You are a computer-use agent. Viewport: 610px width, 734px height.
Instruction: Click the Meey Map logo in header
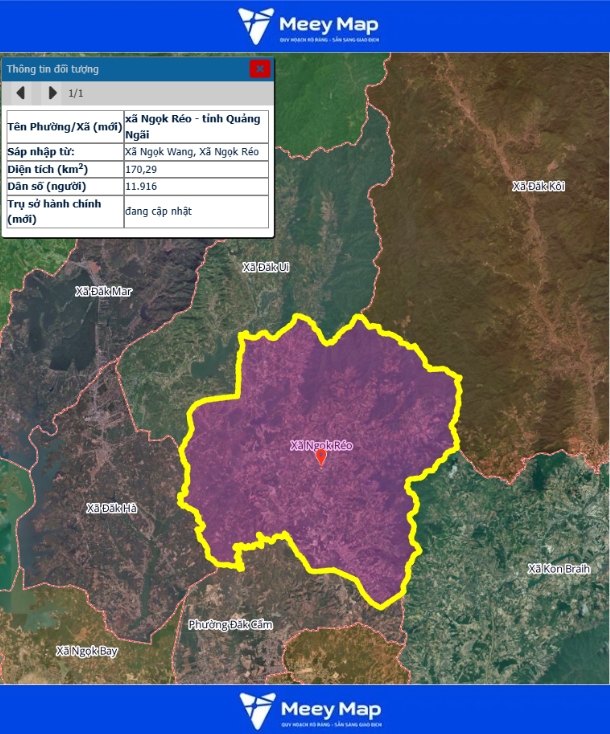click(304, 26)
